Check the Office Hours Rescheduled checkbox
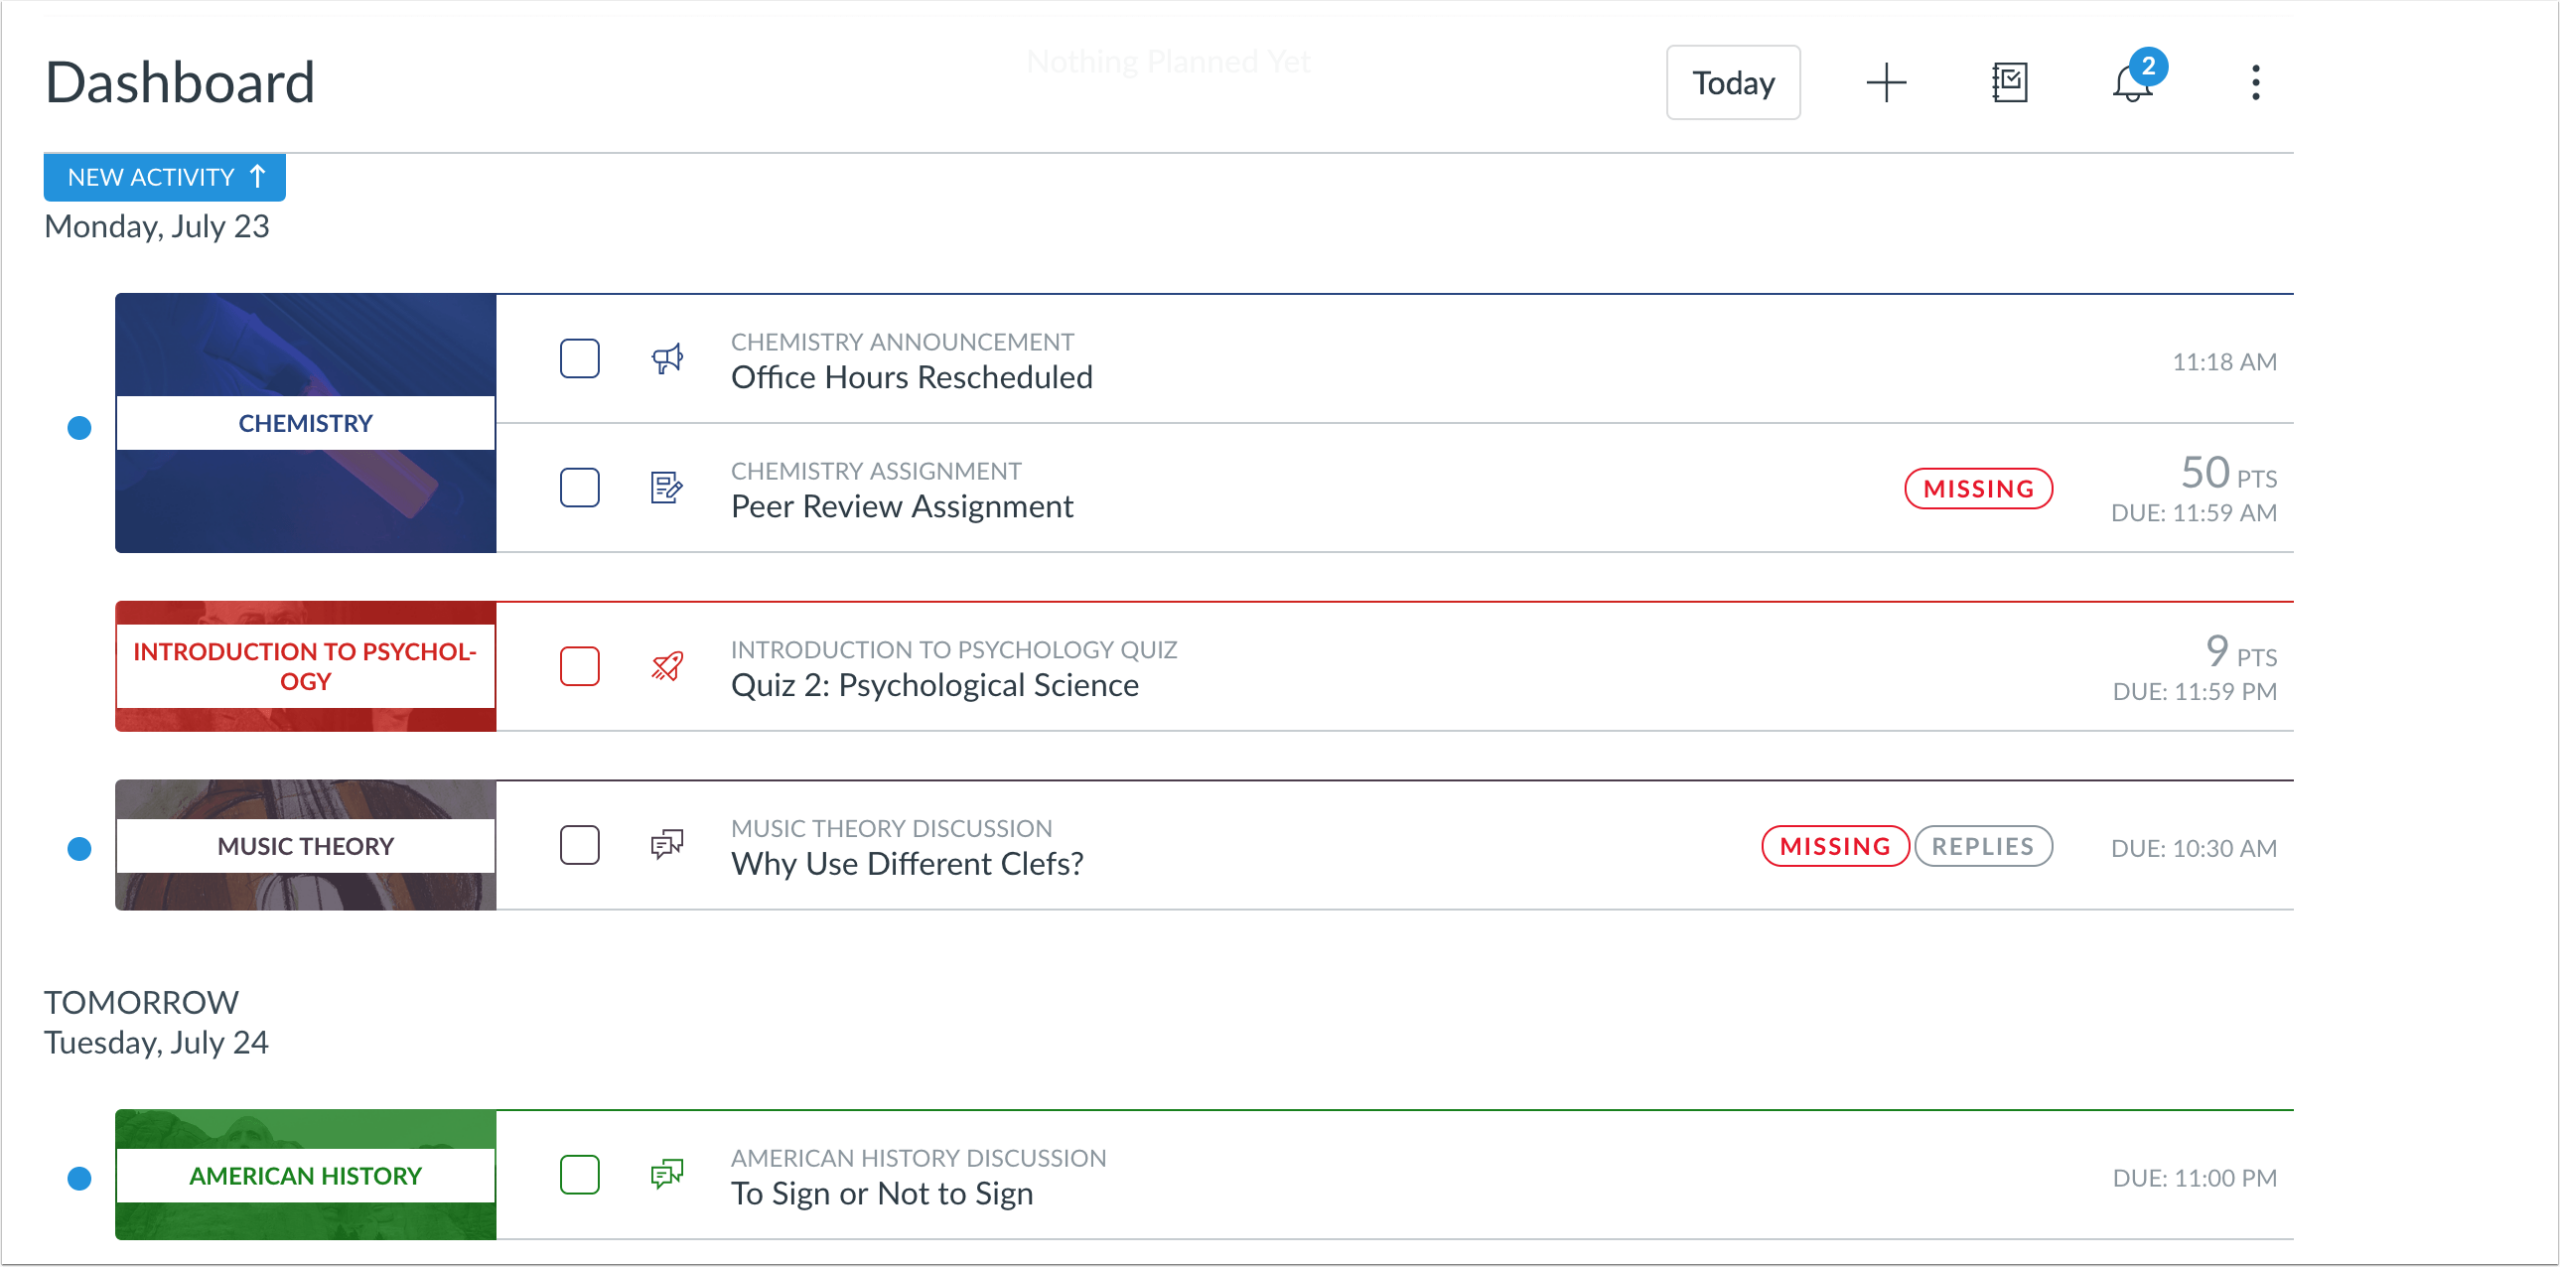Image resolution: width=2560 pixels, height=1267 pixels. pyautogui.click(x=580, y=359)
